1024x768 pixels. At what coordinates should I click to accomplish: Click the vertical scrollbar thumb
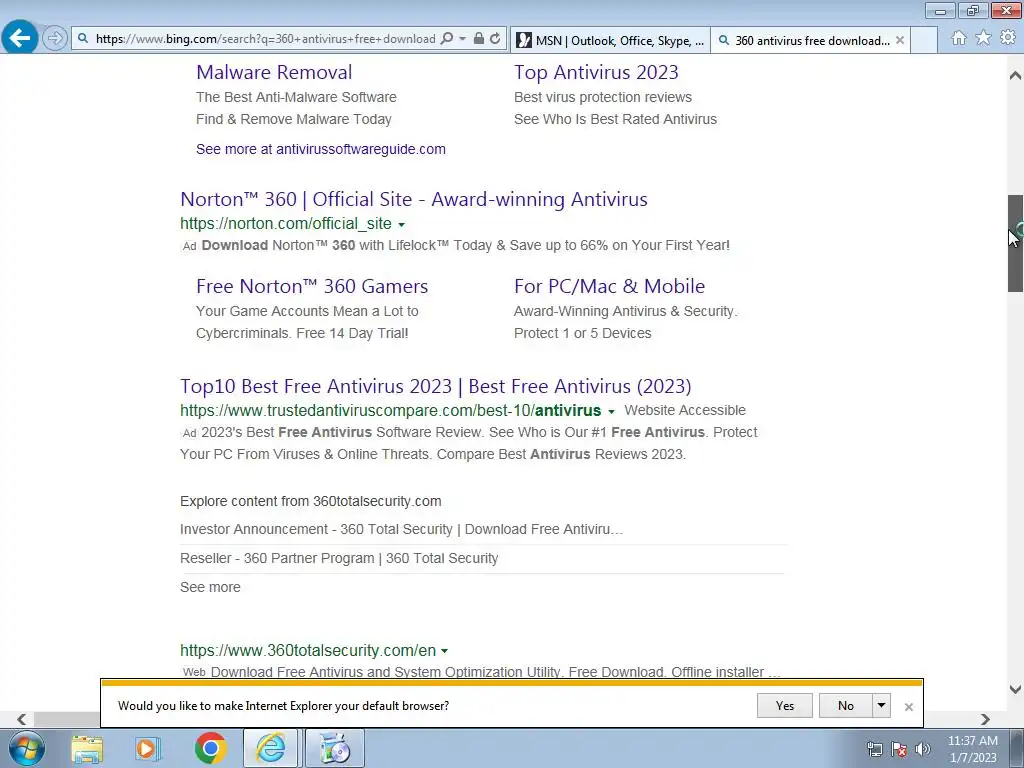pos(1015,243)
